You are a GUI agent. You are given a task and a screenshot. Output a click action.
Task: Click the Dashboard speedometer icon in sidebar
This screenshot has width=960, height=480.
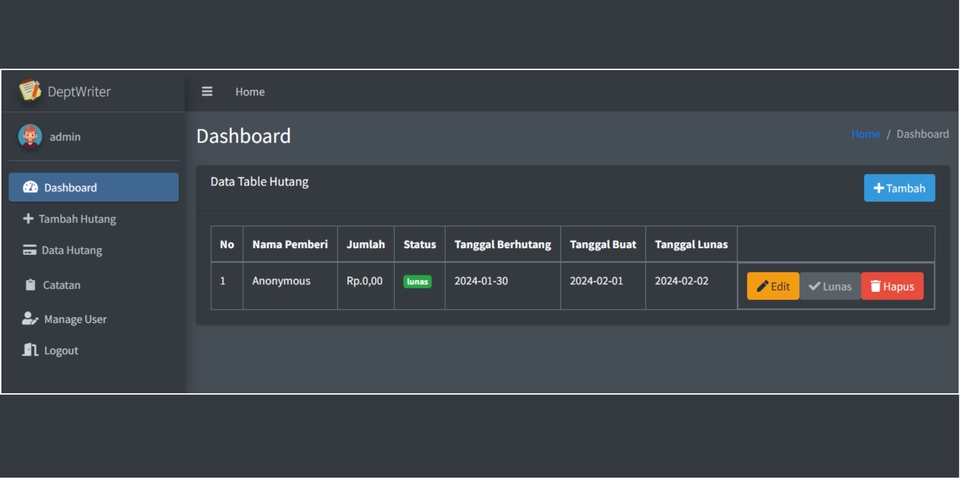click(x=30, y=187)
